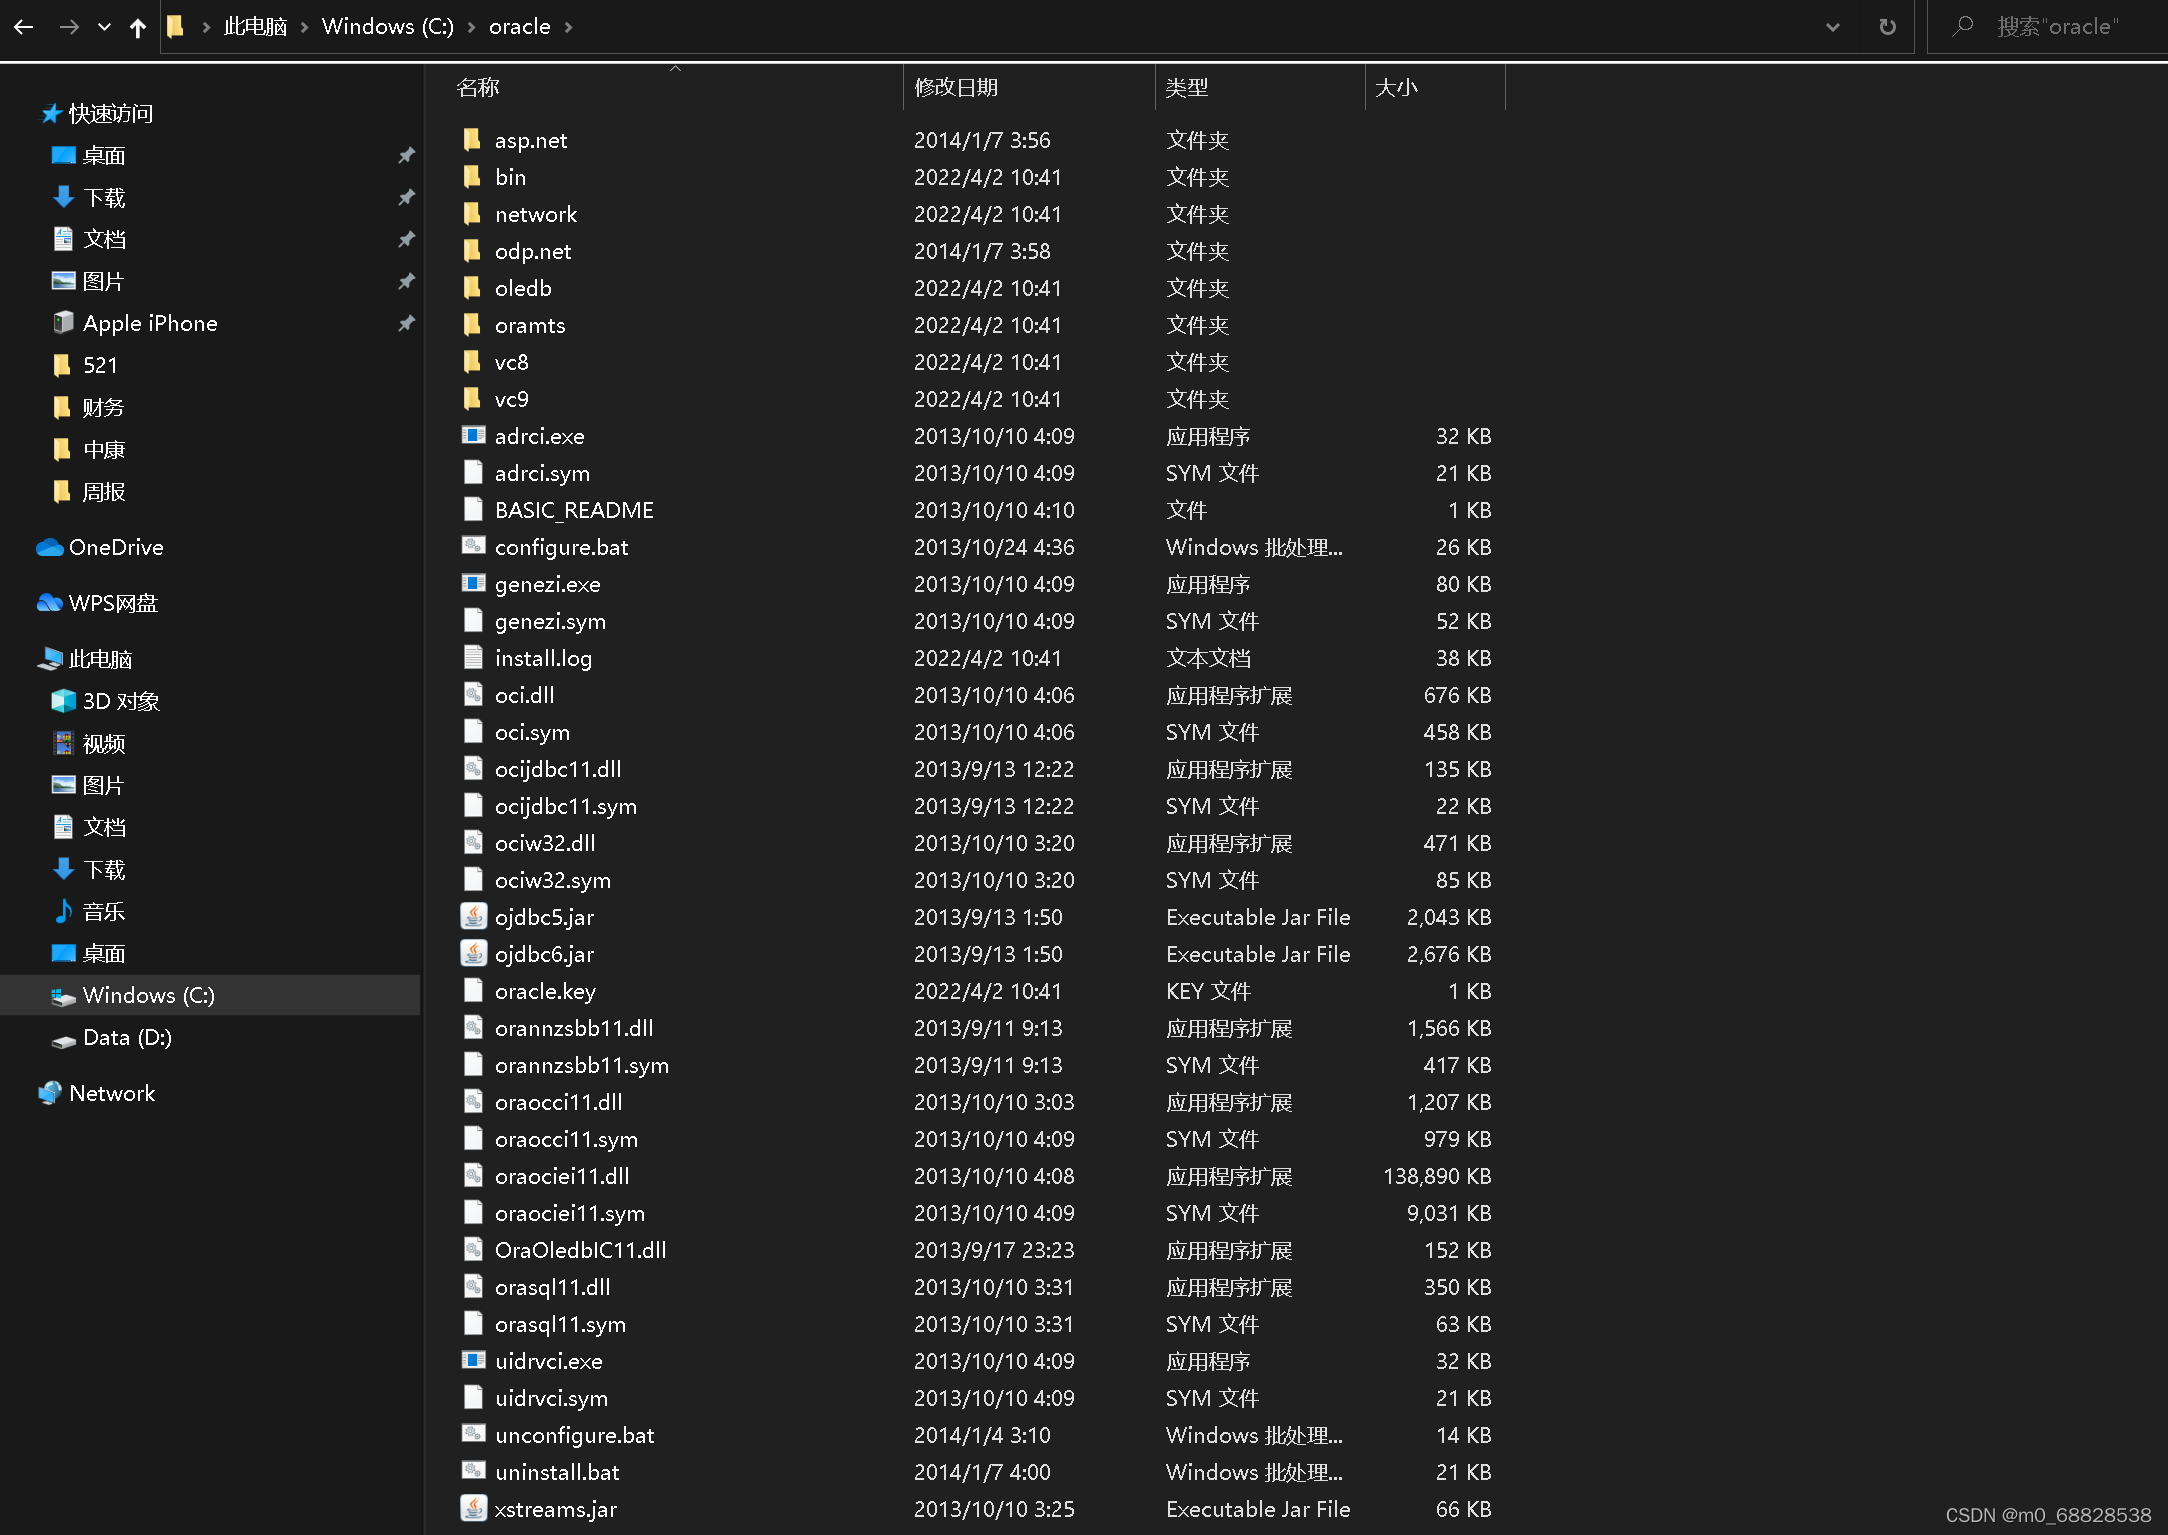Click the refresh address bar icon
Image resolution: width=2168 pixels, height=1535 pixels.
pos(1887,27)
